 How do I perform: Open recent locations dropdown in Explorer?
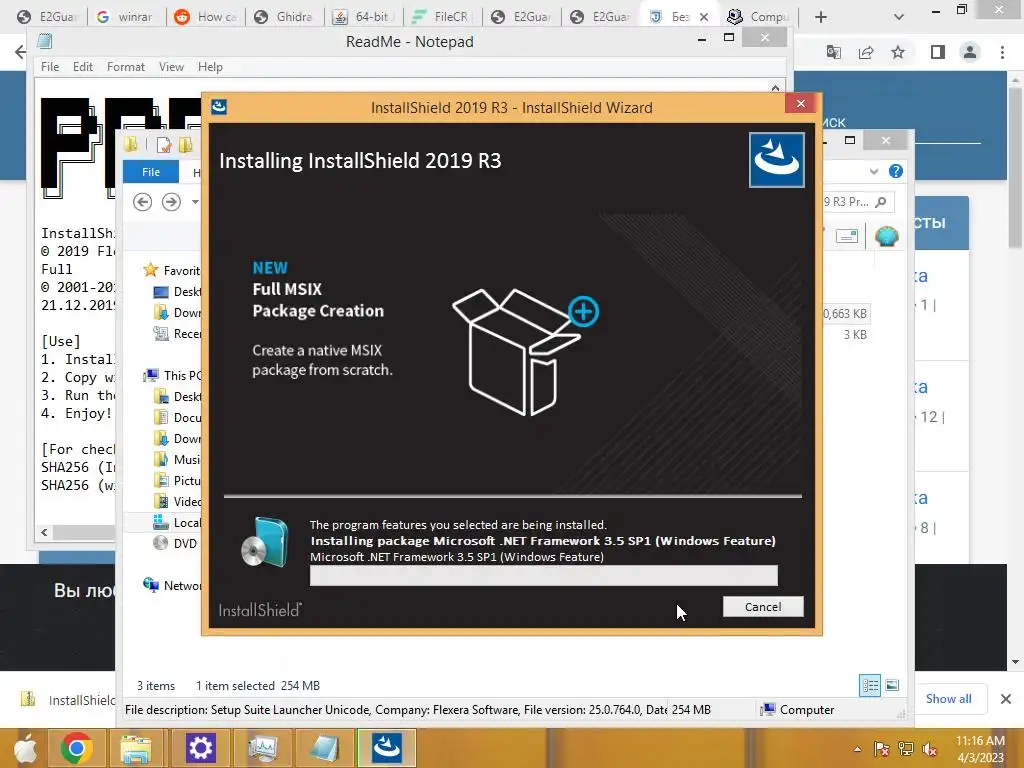coord(195,202)
